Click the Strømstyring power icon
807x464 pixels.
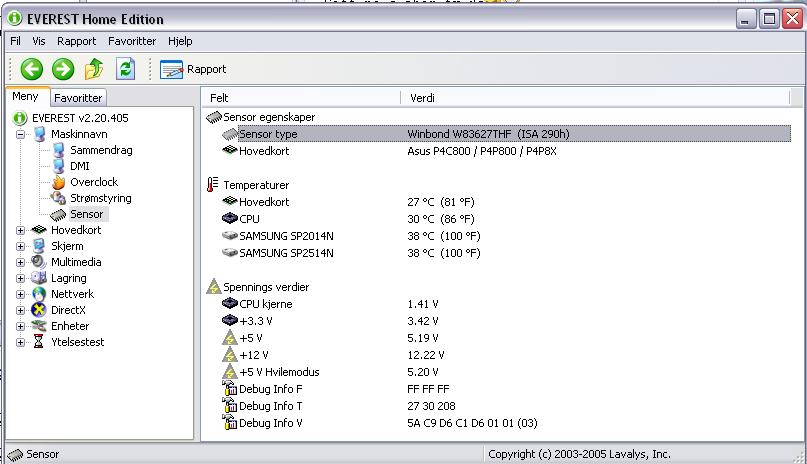[58, 198]
